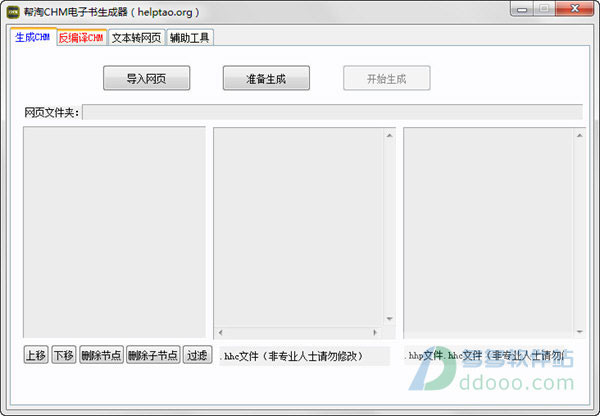Viewport: 600px width, 416px height.
Task: Click the CHM app icon in title bar
Action: click(13, 12)
